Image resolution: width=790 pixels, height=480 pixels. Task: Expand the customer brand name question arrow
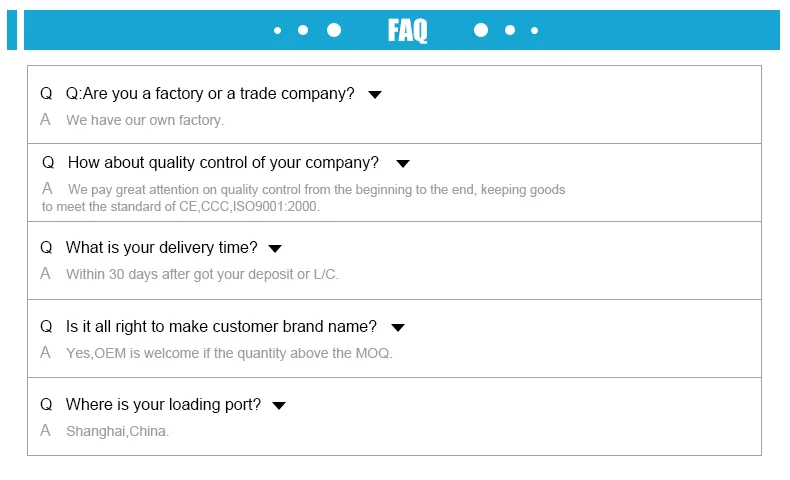tap(397, 328)
